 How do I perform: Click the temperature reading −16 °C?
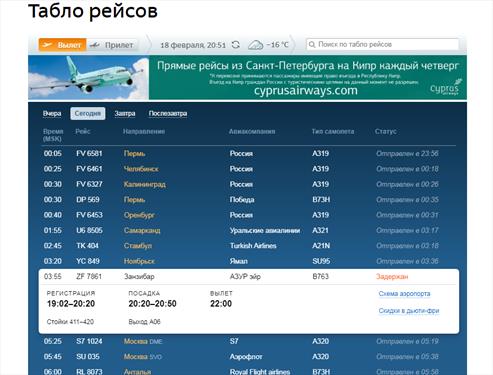277,45
